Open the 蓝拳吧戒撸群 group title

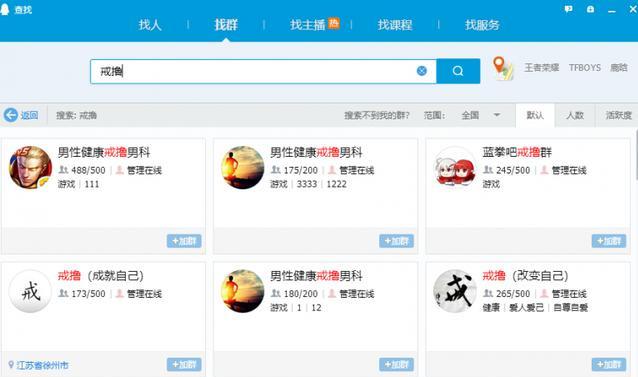pos(517,153)
